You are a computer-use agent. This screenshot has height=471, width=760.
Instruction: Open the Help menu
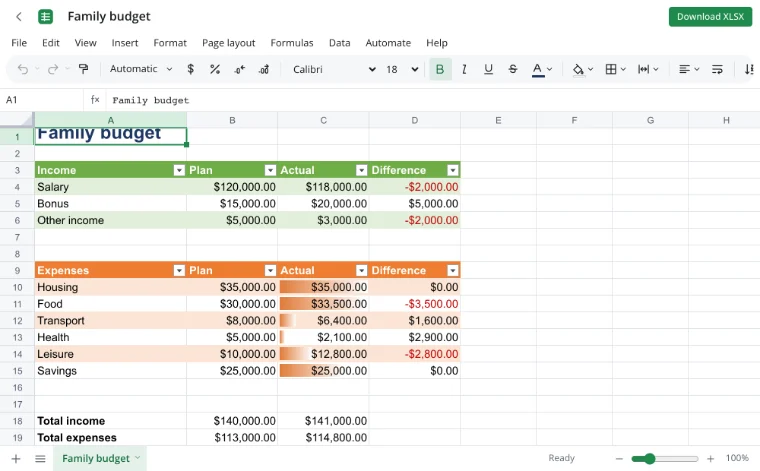click(437, 43)
